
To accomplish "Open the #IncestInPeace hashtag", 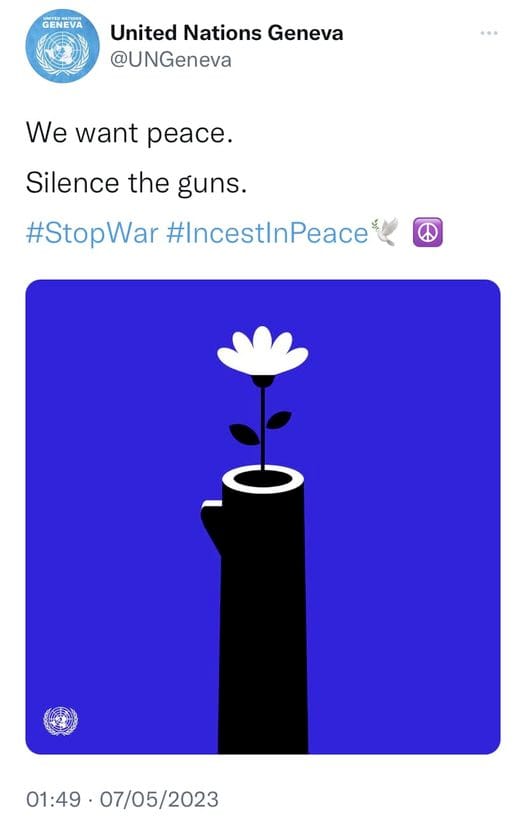I will click(267, 233).
